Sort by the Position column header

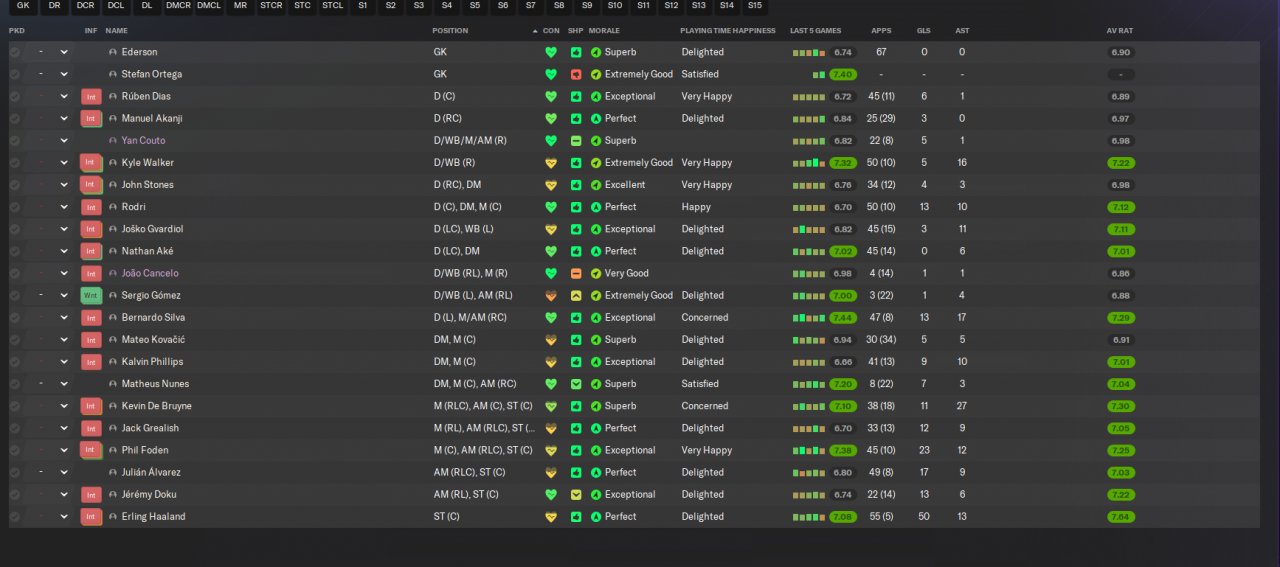click(x=450, y=31)
